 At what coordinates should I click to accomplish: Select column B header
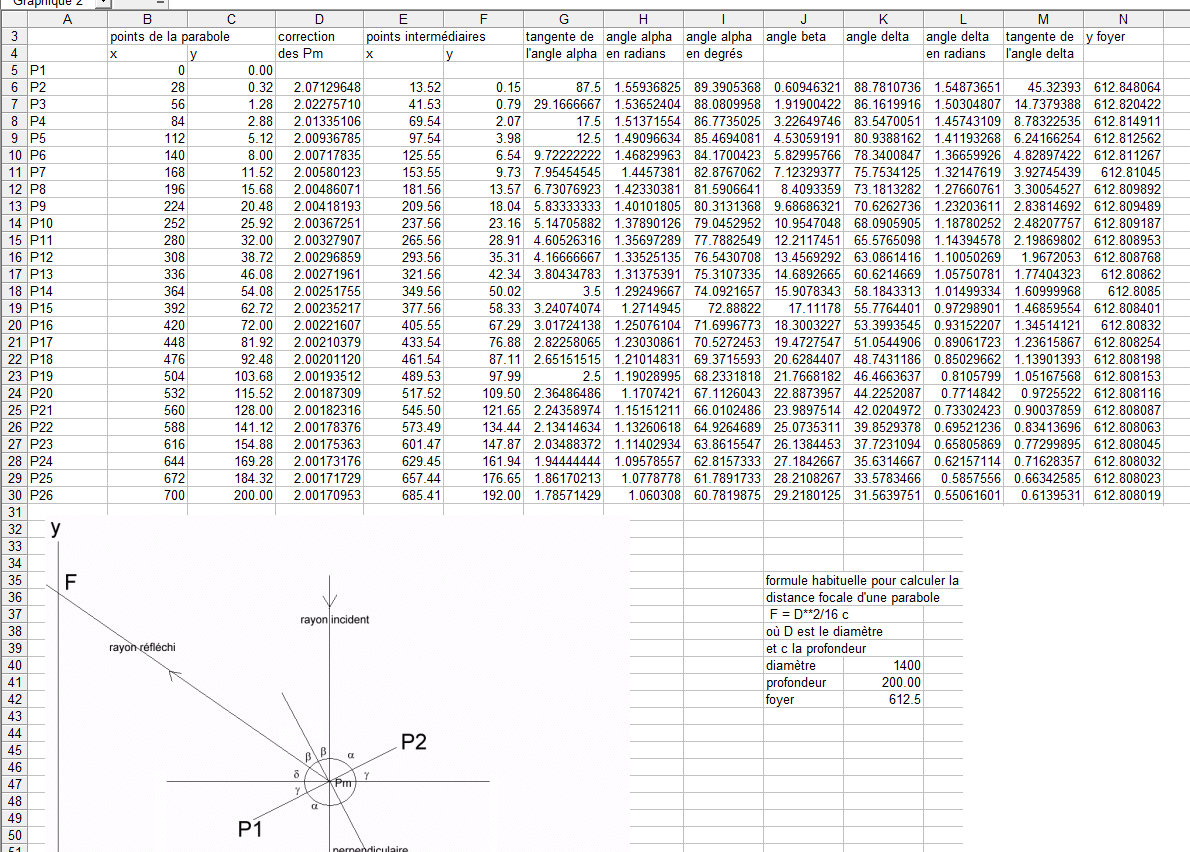pyautogui.click(x=147, y=19)
